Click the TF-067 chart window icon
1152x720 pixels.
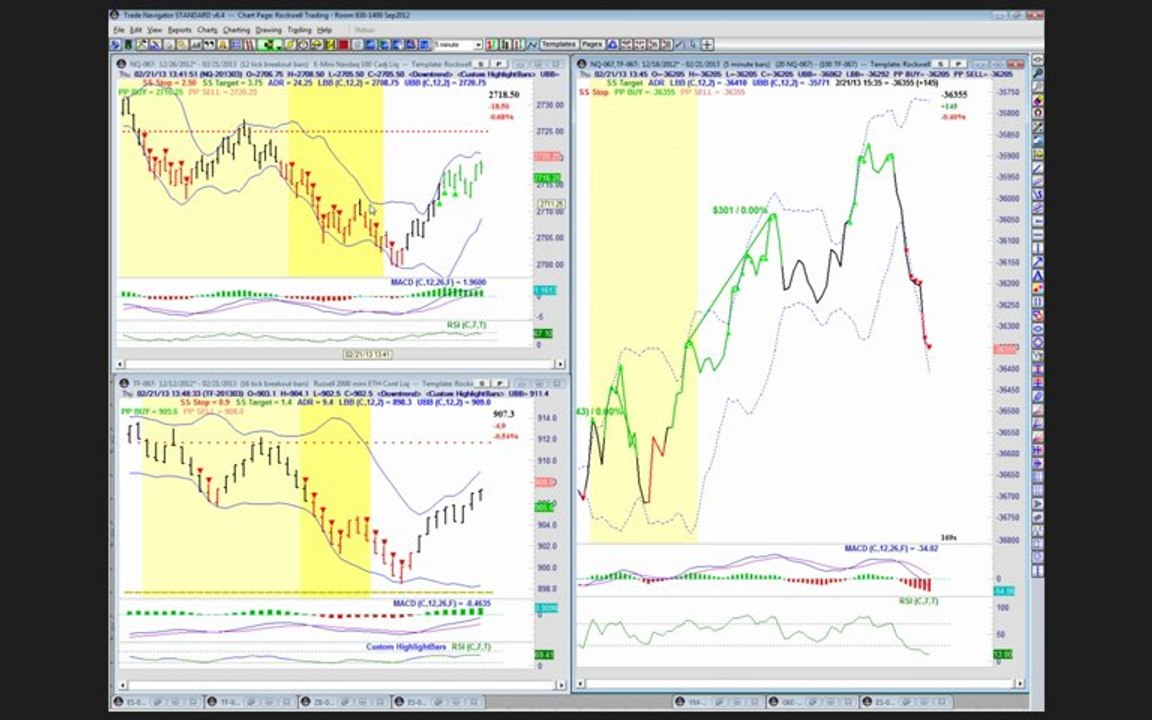click(x=123, y=384)
